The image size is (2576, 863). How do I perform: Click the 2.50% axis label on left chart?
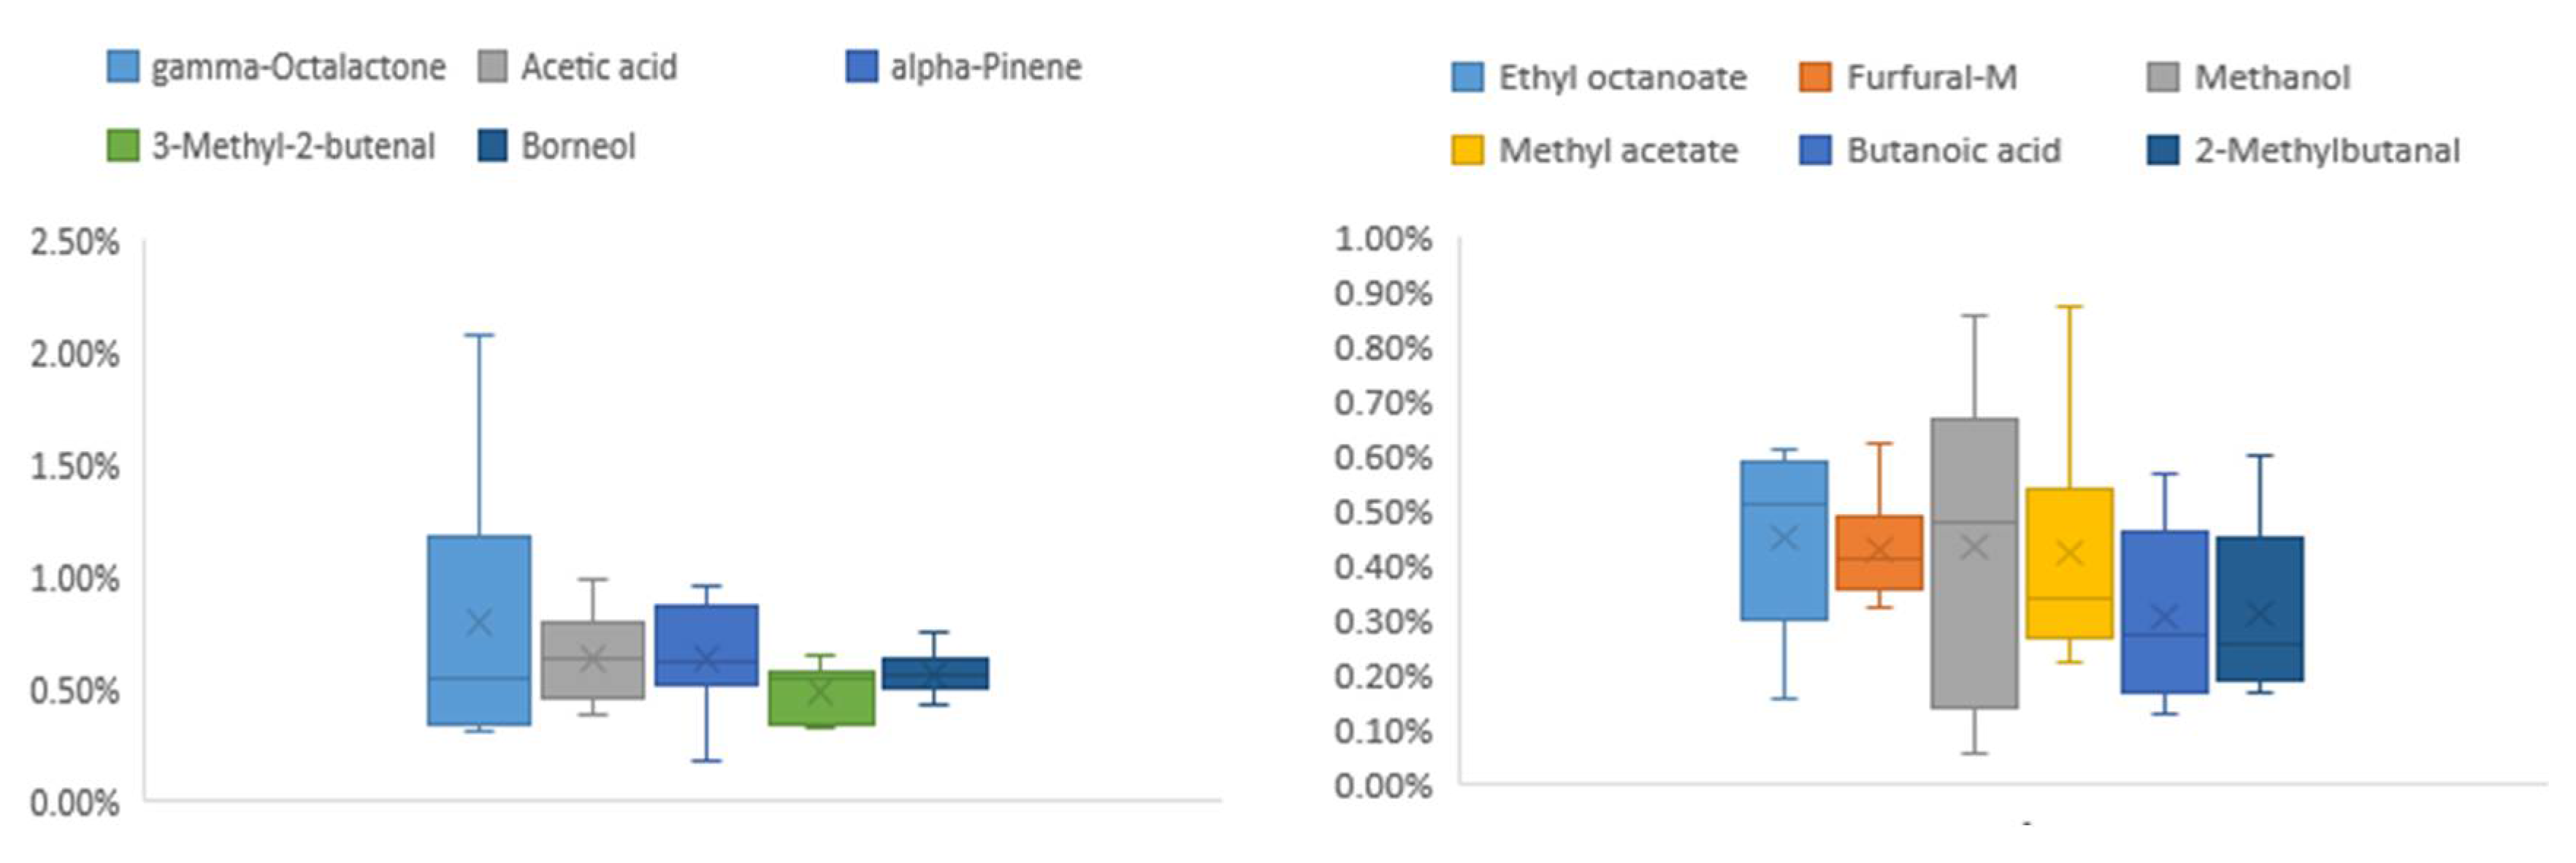click(75, 242)
